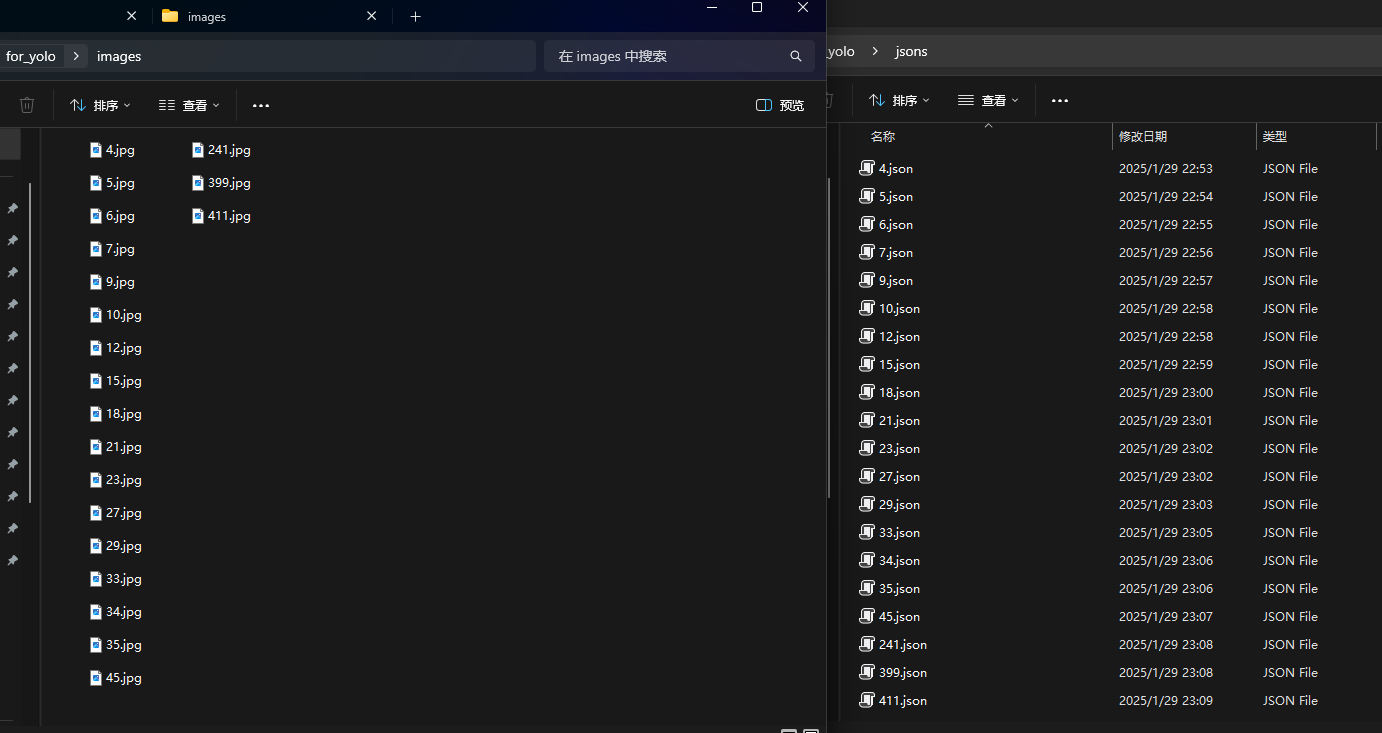The width and height of the screenshot is (1382, 733).
Task: Click the search box 在 images 中搜索
Action: pyautogui.click(x=679, y=56)
